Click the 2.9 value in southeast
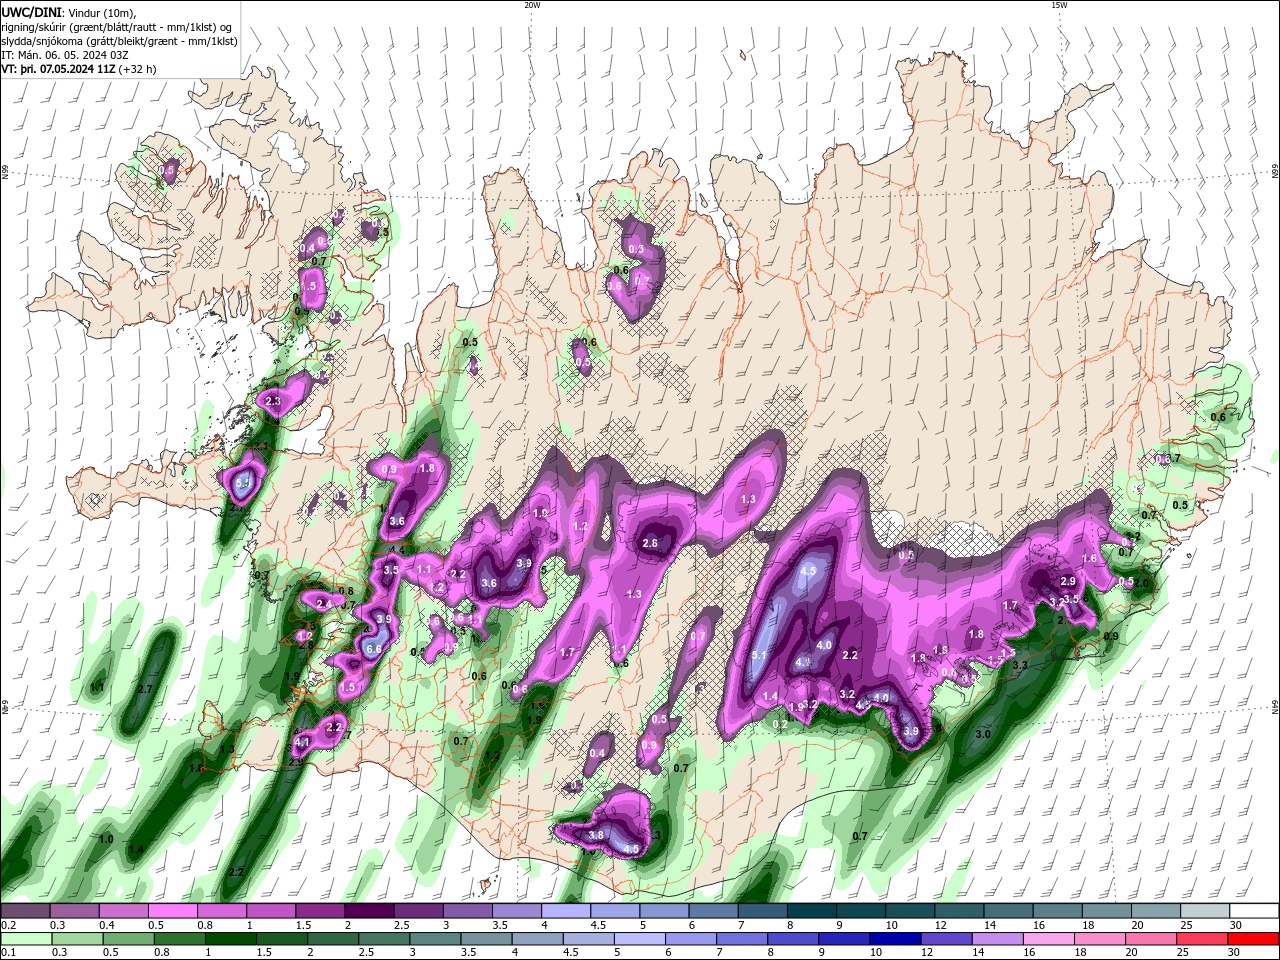Screen dimensions: 1280x960 tap(1067, 581)
